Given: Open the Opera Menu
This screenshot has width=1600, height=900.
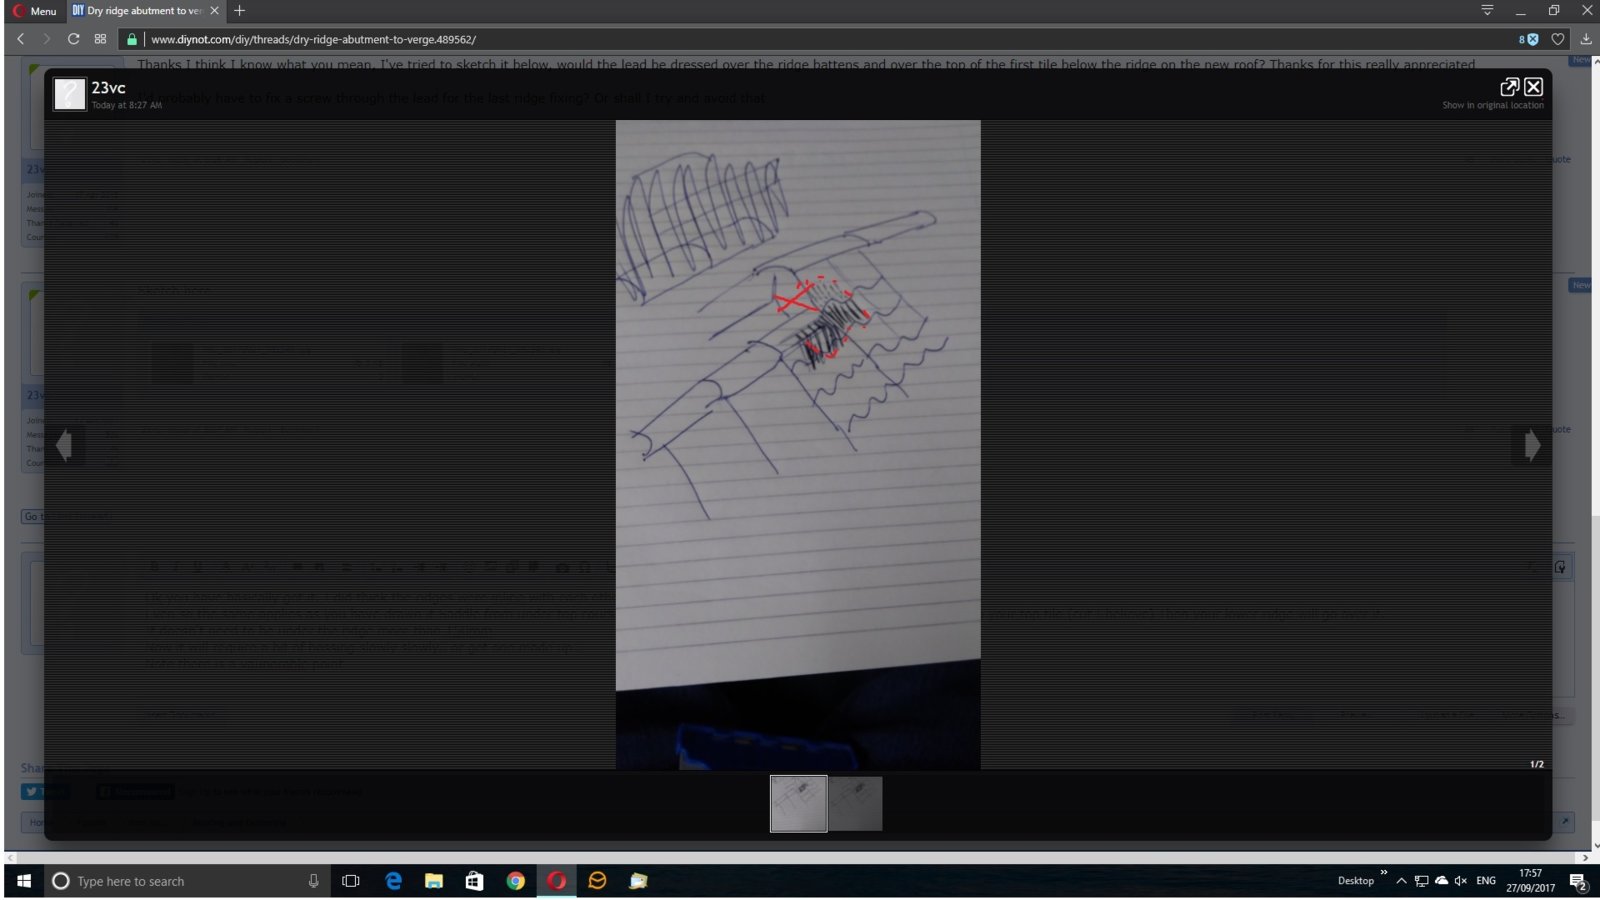Looking at the screenshot, I should click(34, 11).
